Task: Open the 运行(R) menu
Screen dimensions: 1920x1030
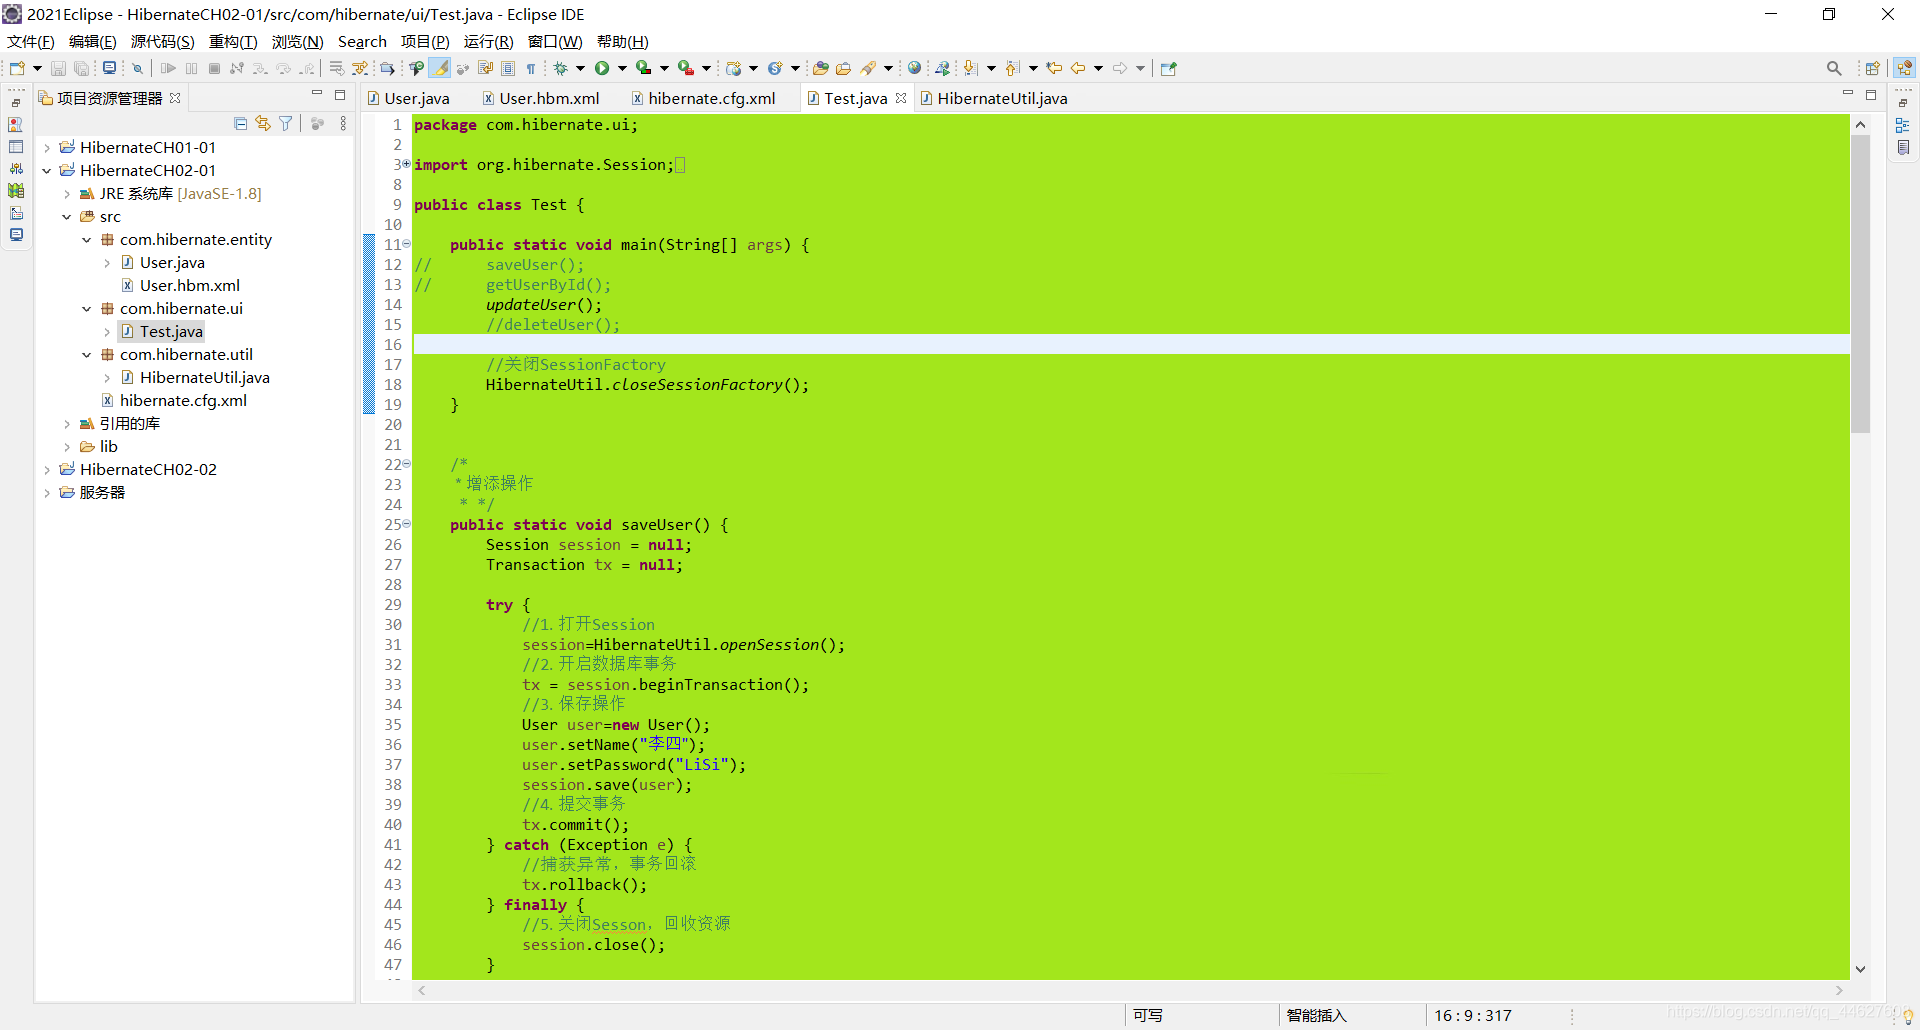Action: coord(488,41)
